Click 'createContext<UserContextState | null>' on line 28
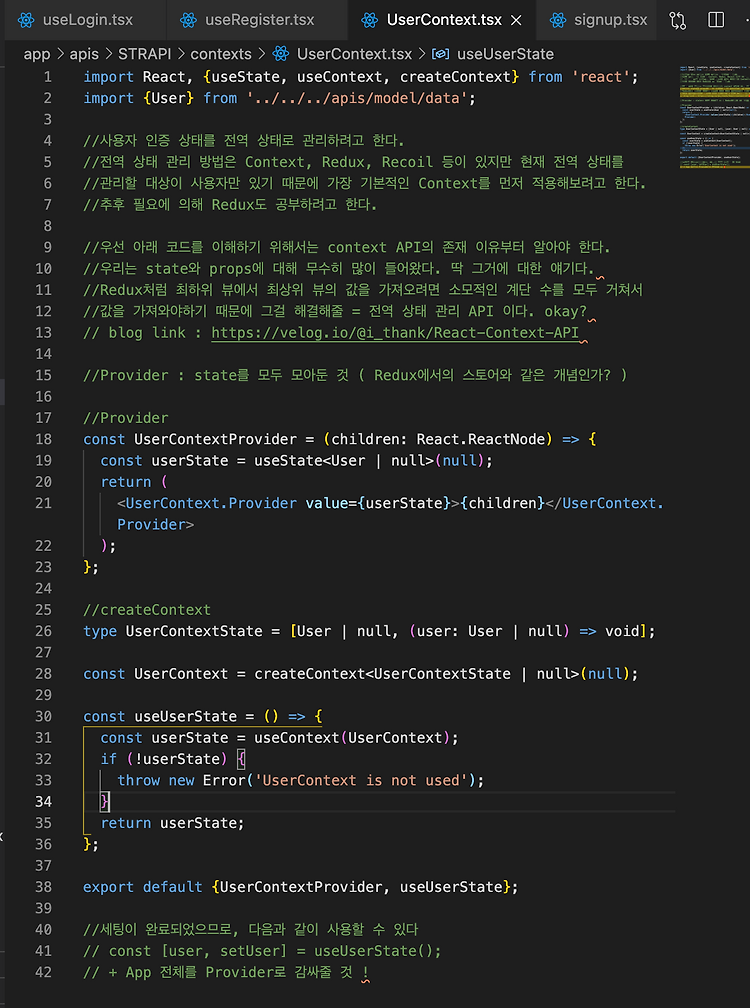 pyautogui.click(x=416, y=674)
